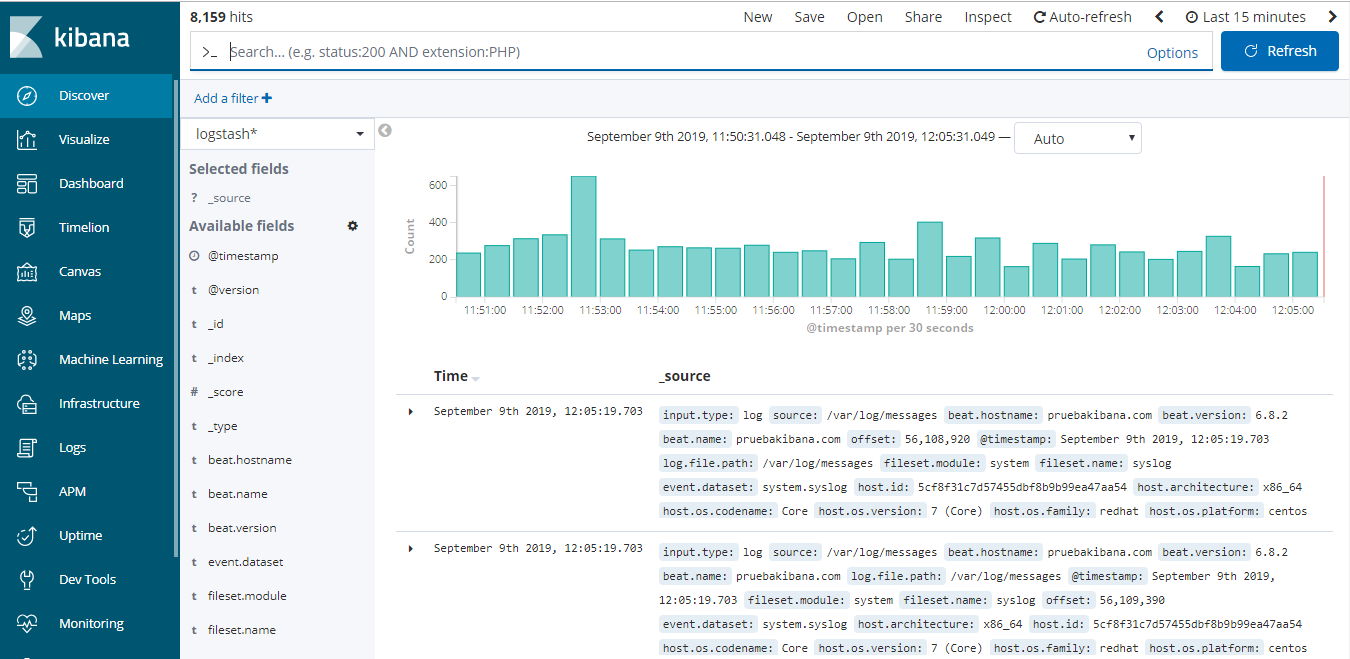Screen dimensions: 1350x659
Task: Open Infrastructure icon in sidebar
Action: (x=27, y=404)
